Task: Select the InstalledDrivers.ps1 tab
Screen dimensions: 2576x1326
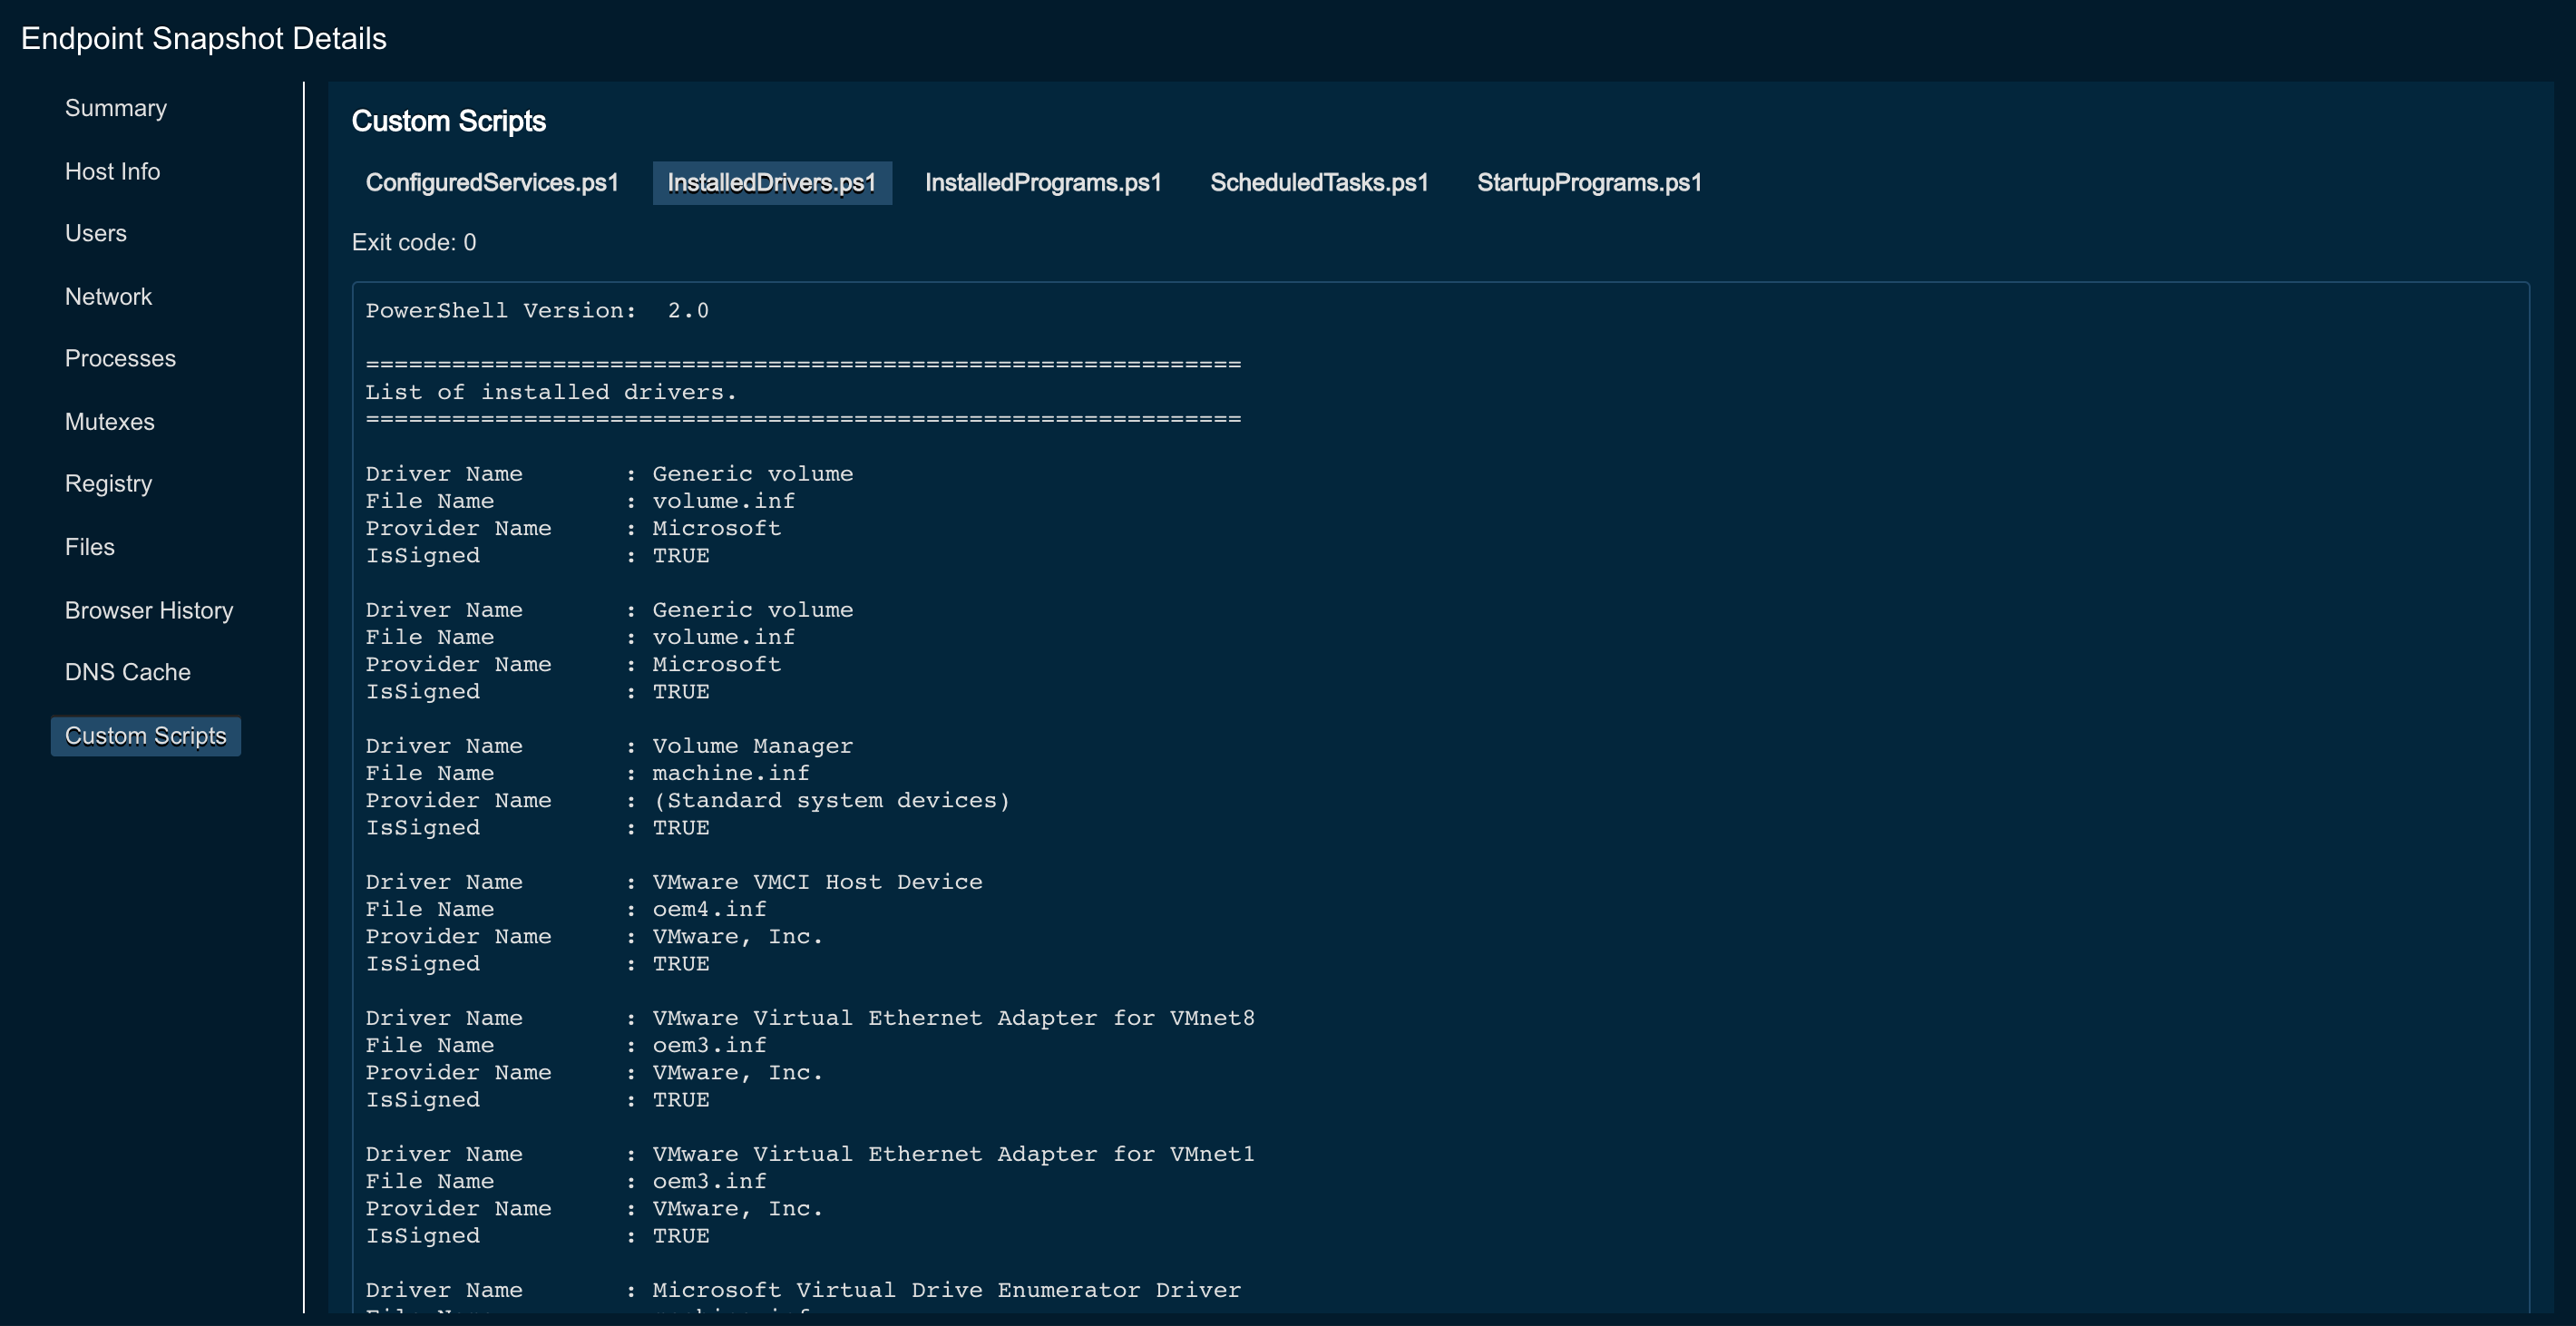Action: click(771, 183)
